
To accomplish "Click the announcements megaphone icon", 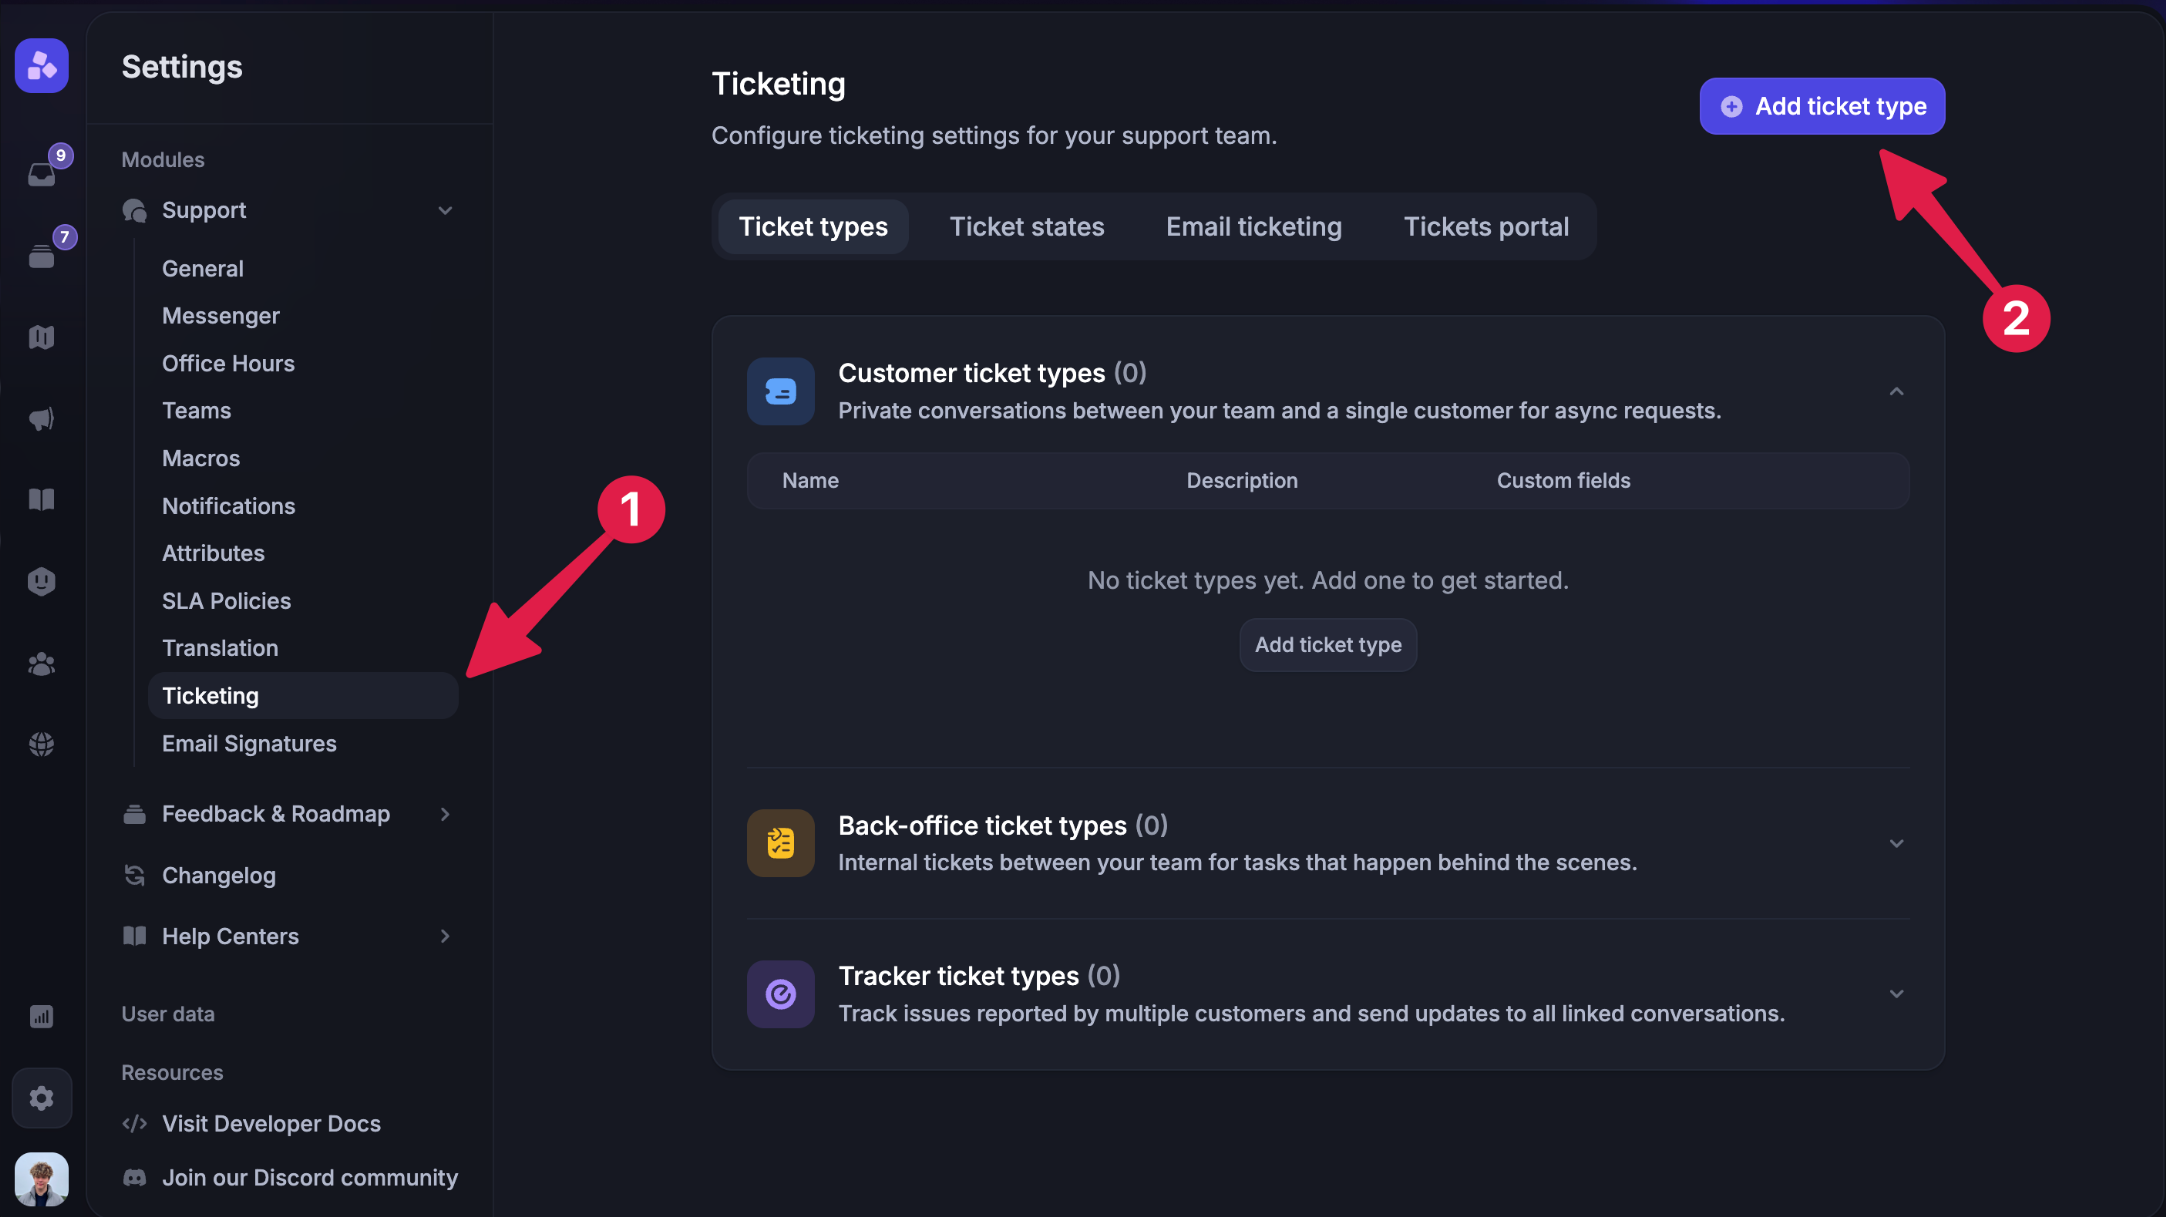I will click(x=41, y=419).
